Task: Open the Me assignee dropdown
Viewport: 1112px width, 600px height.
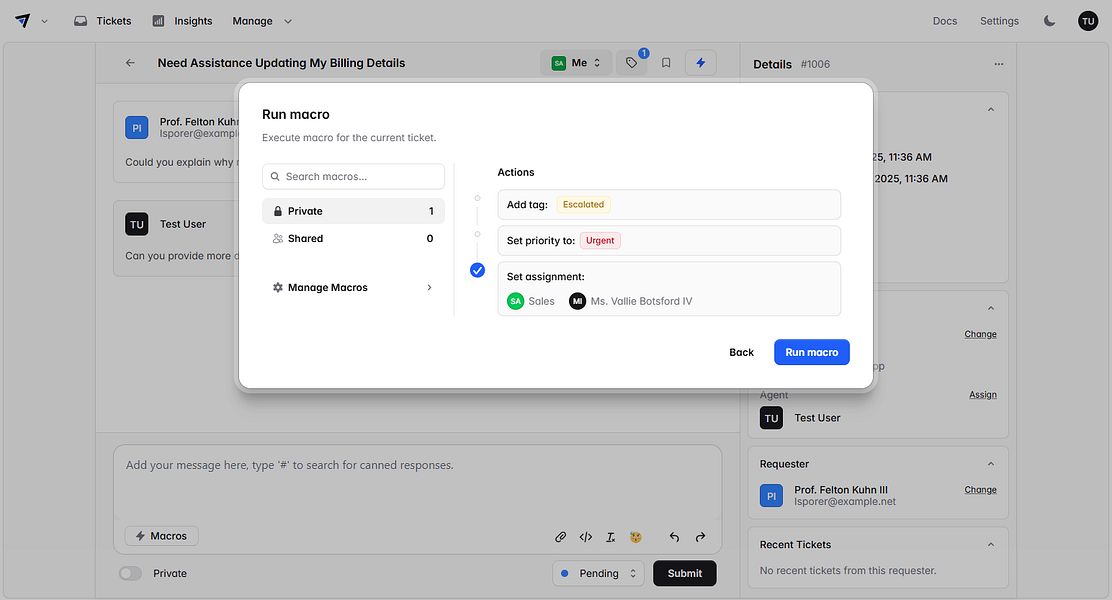Action: pos(576,62)
